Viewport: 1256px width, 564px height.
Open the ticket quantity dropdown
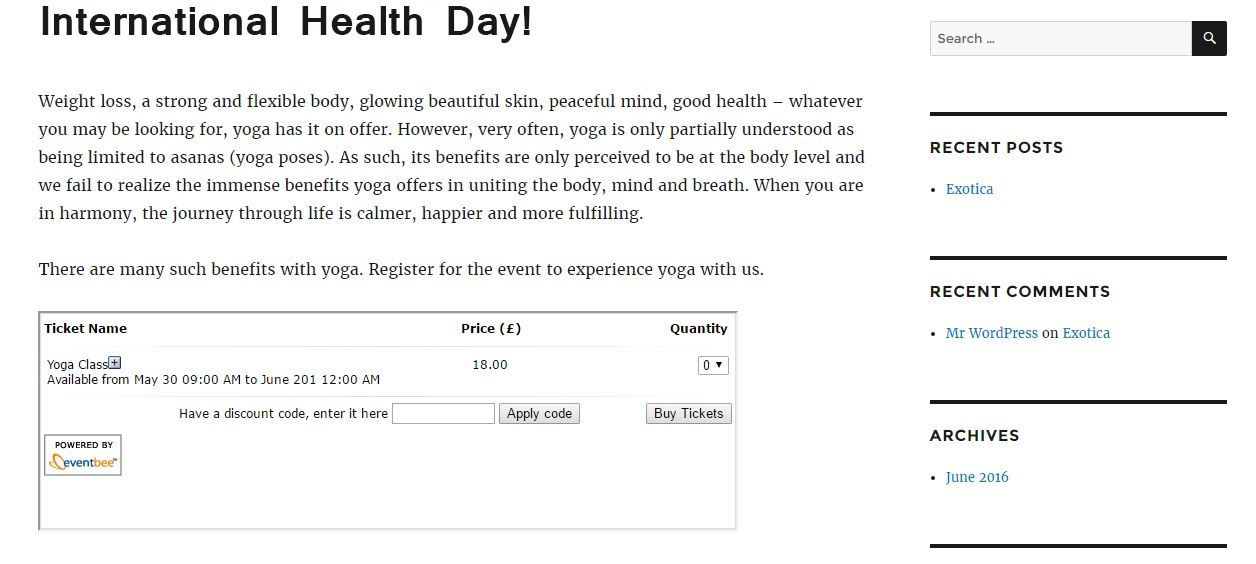pyautogui.click(x=713, y=366)
